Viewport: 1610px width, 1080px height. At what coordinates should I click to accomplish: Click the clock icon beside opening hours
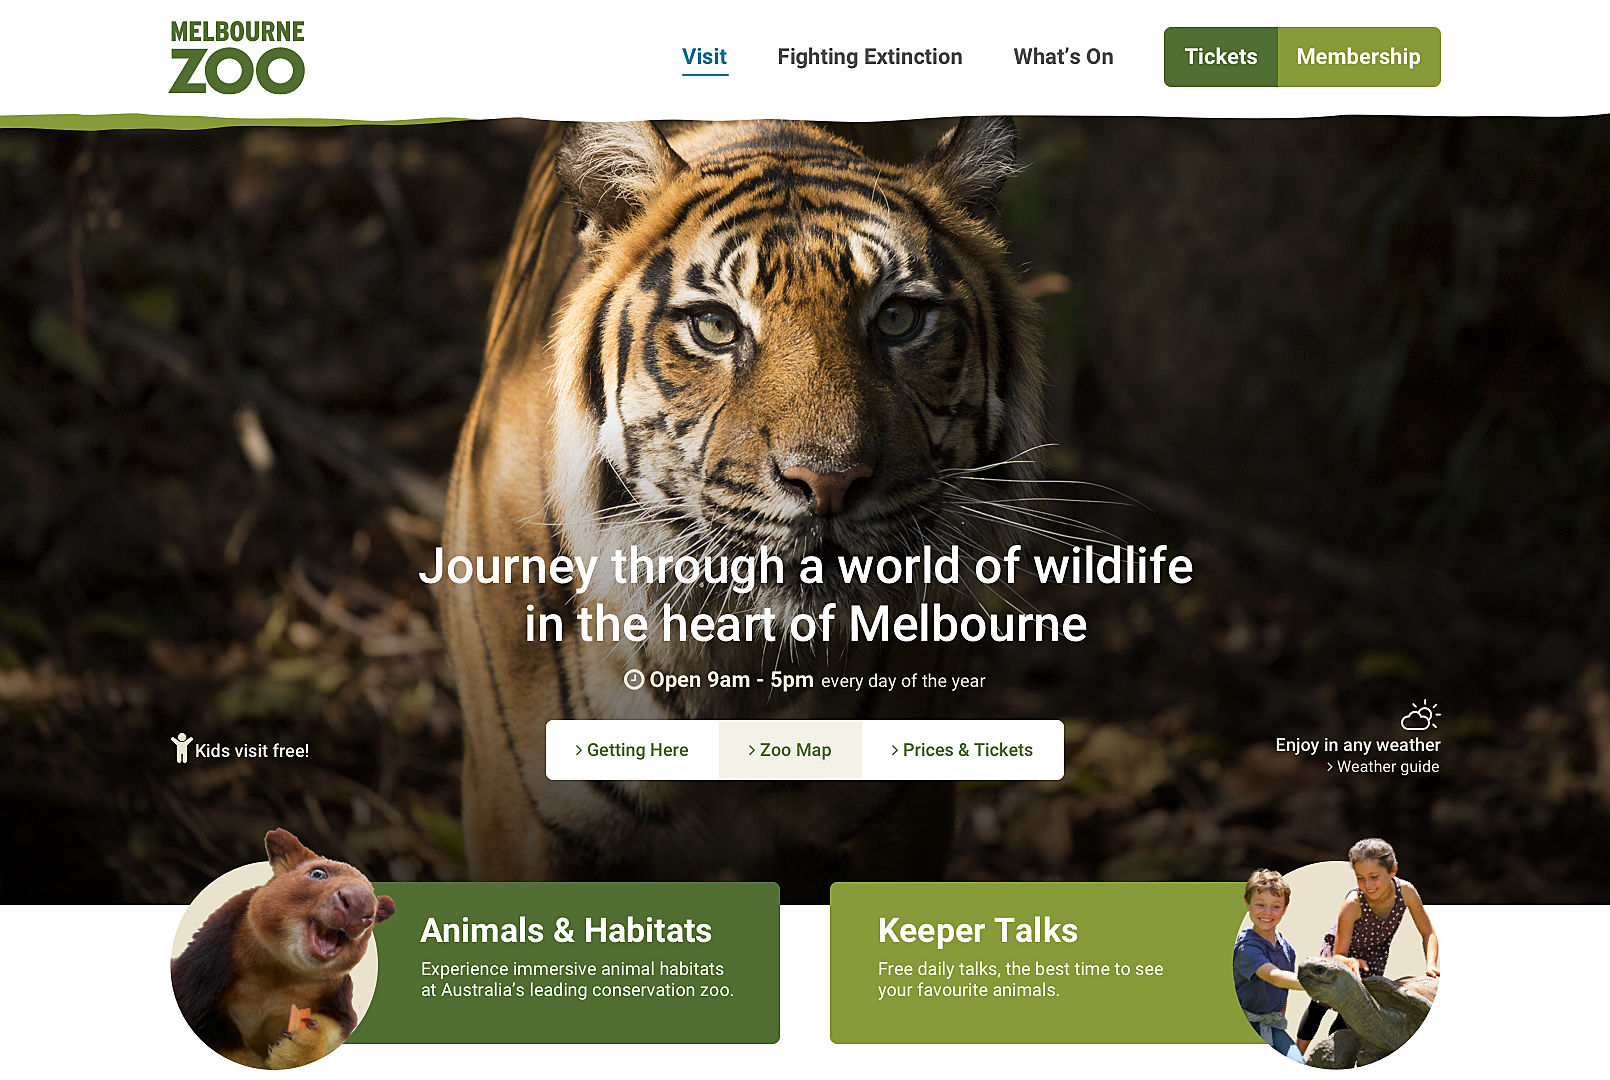click(x=634, y=680)
